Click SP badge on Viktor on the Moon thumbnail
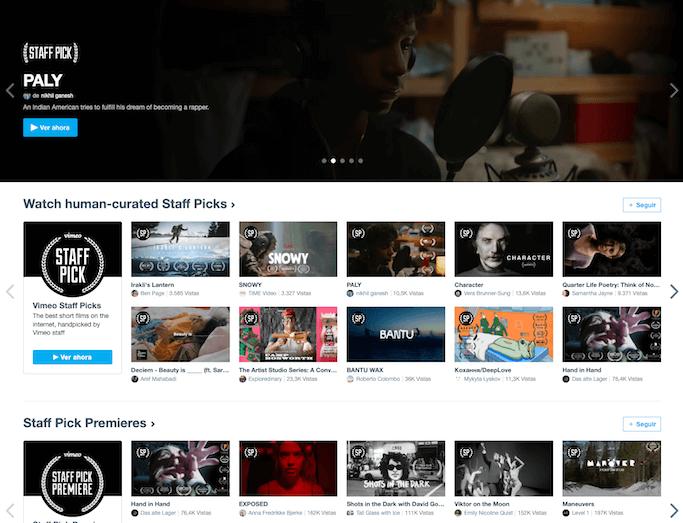The width and height of the screenshot is (683, 523). pyautogui.click(x=466, y=452)
